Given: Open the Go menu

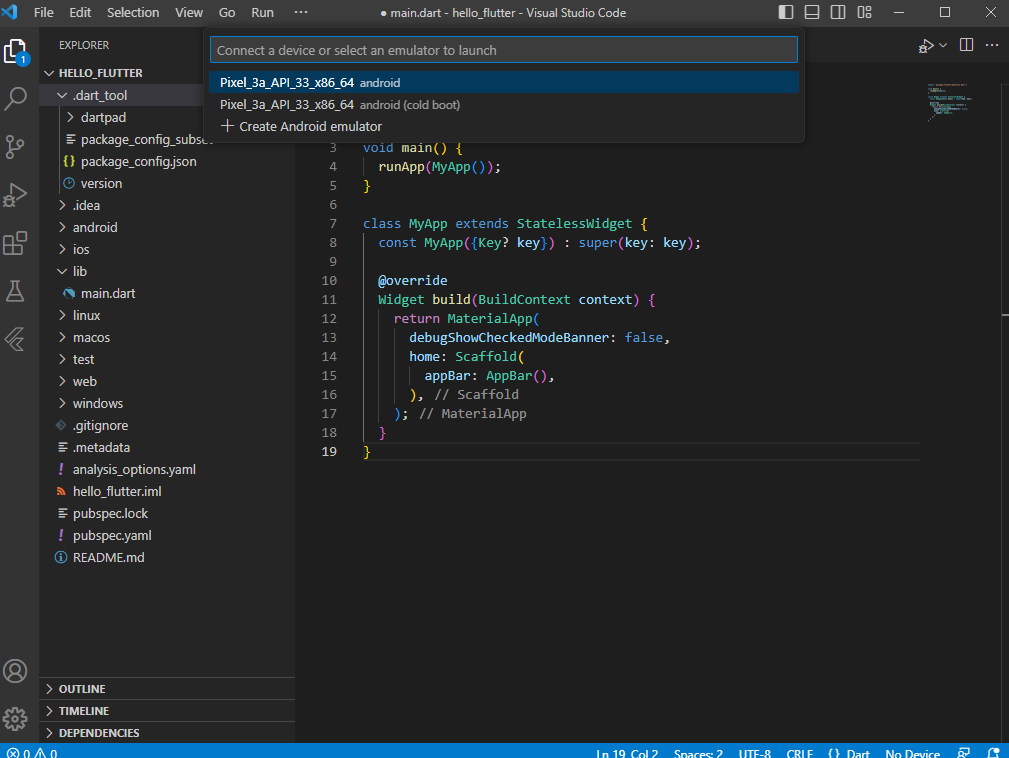Looking at the screenshot, I should point(227,12).
